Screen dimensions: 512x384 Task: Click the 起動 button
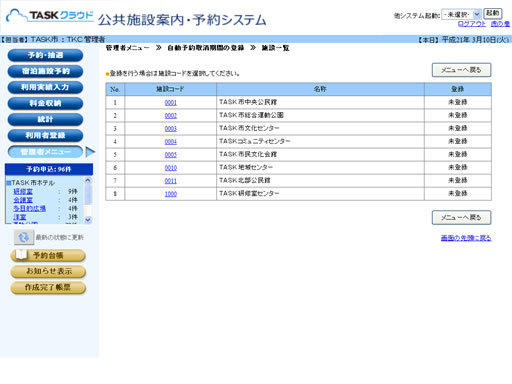point(493,13)
